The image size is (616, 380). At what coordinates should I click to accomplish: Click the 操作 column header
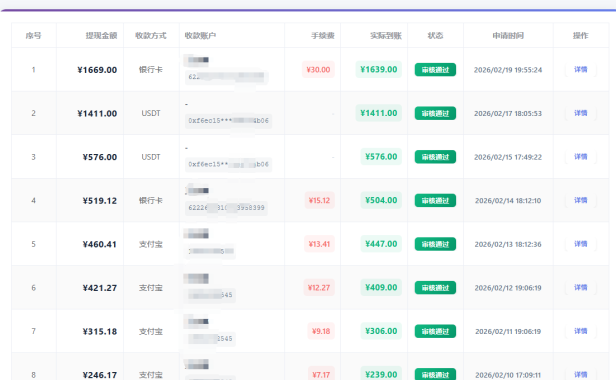click(581, 36)
